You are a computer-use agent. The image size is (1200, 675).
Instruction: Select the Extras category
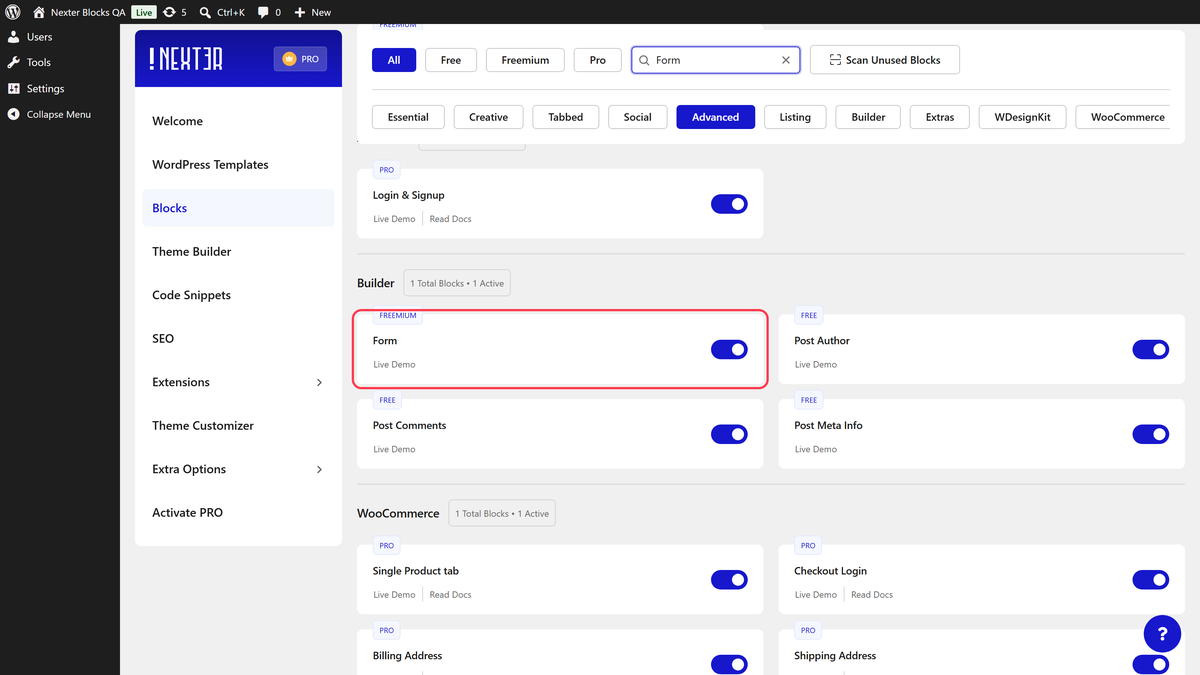(940, 117)
